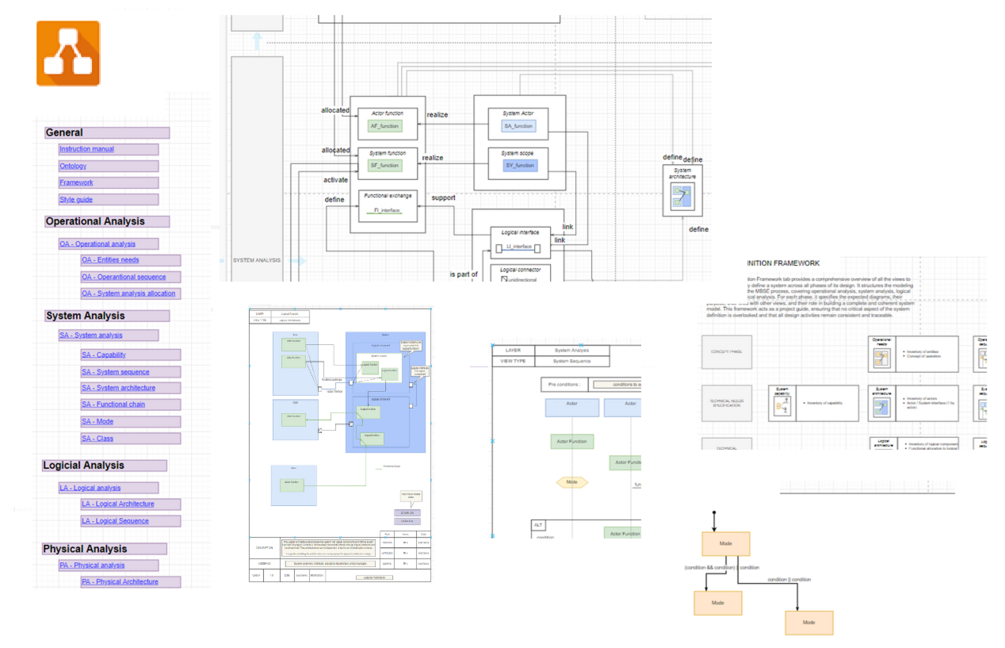This screenshot has width=1005, height=648.
Task: Select the Operational Analysis heading
Action: click(x=106, y=221)
